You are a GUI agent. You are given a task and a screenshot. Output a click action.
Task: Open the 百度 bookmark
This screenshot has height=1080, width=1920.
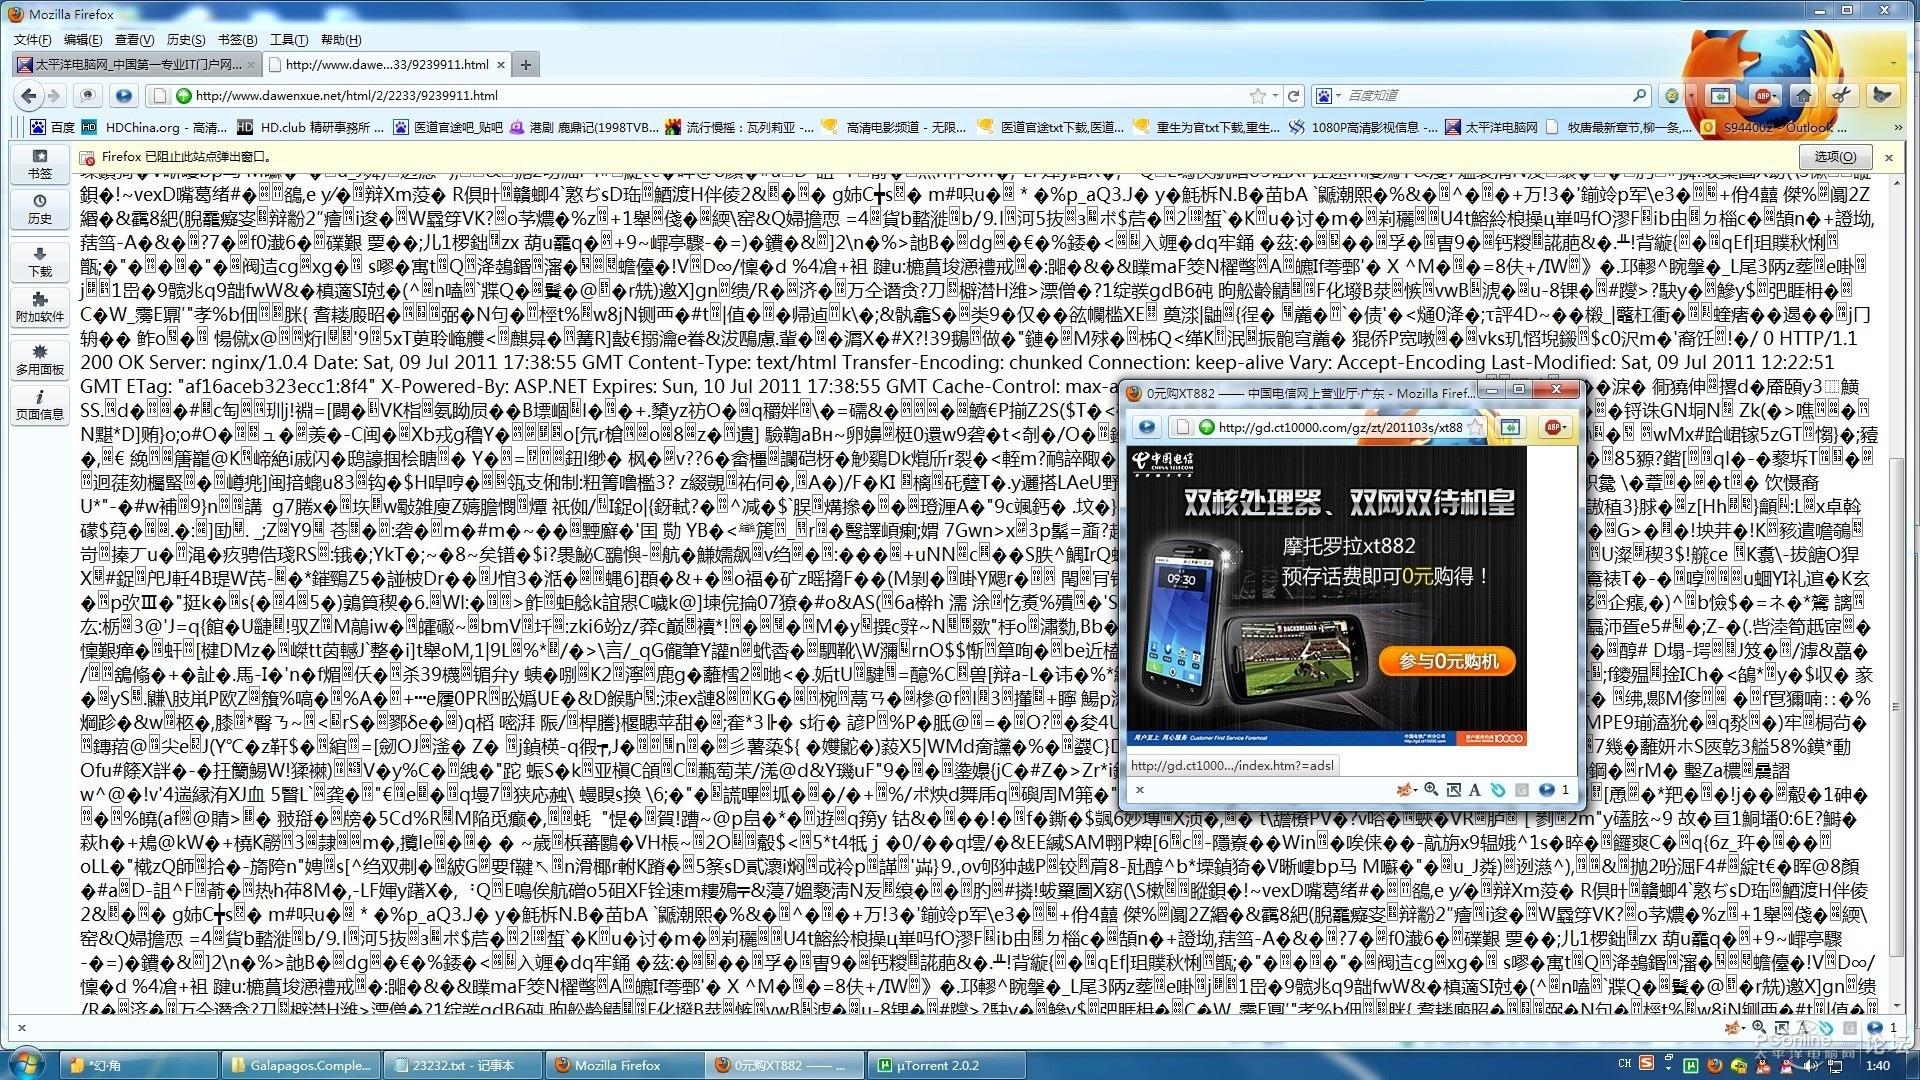53,128
